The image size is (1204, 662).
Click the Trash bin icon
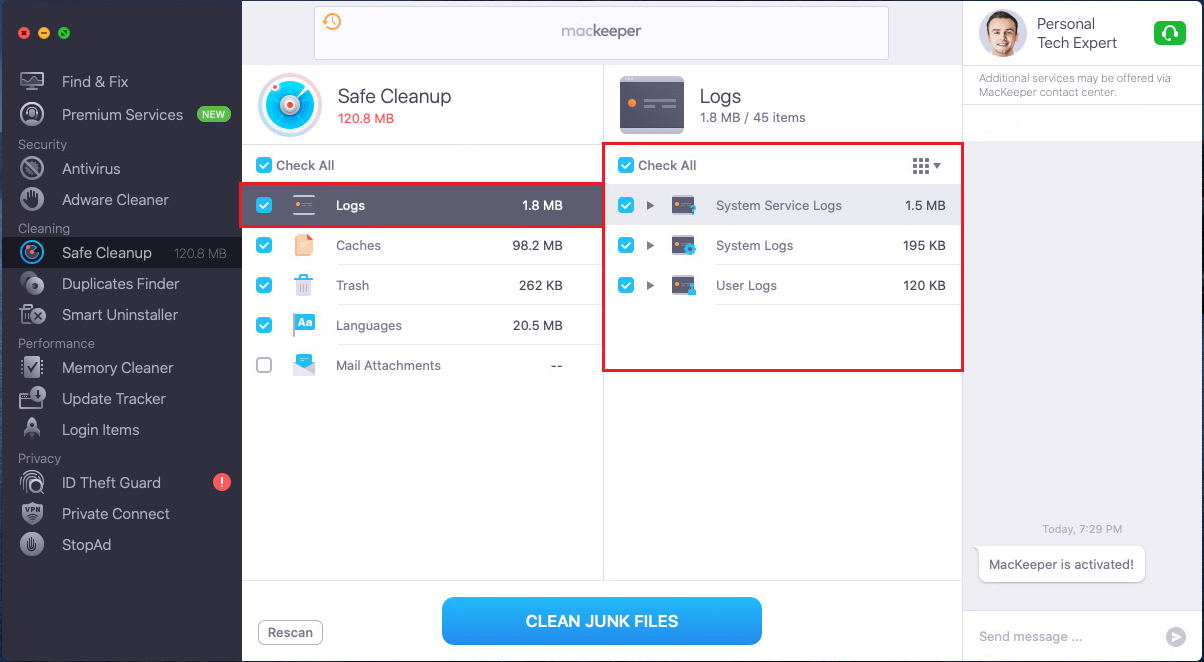tap(304, 285)
